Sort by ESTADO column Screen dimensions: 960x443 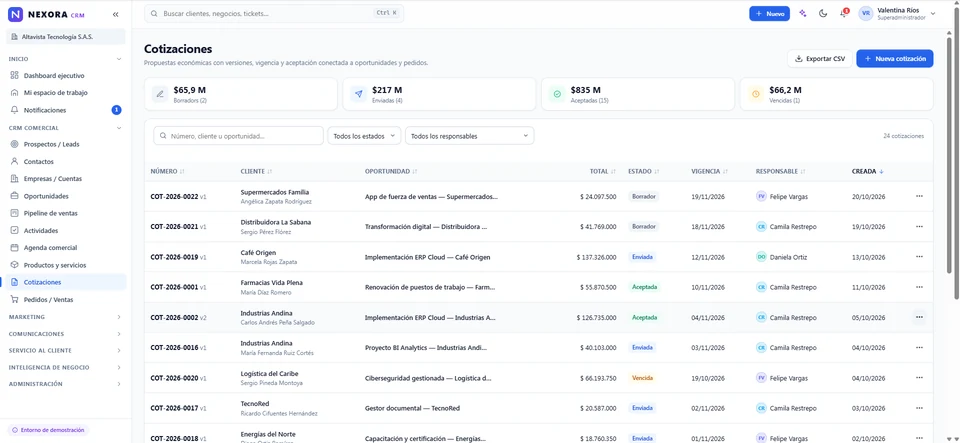643,171
